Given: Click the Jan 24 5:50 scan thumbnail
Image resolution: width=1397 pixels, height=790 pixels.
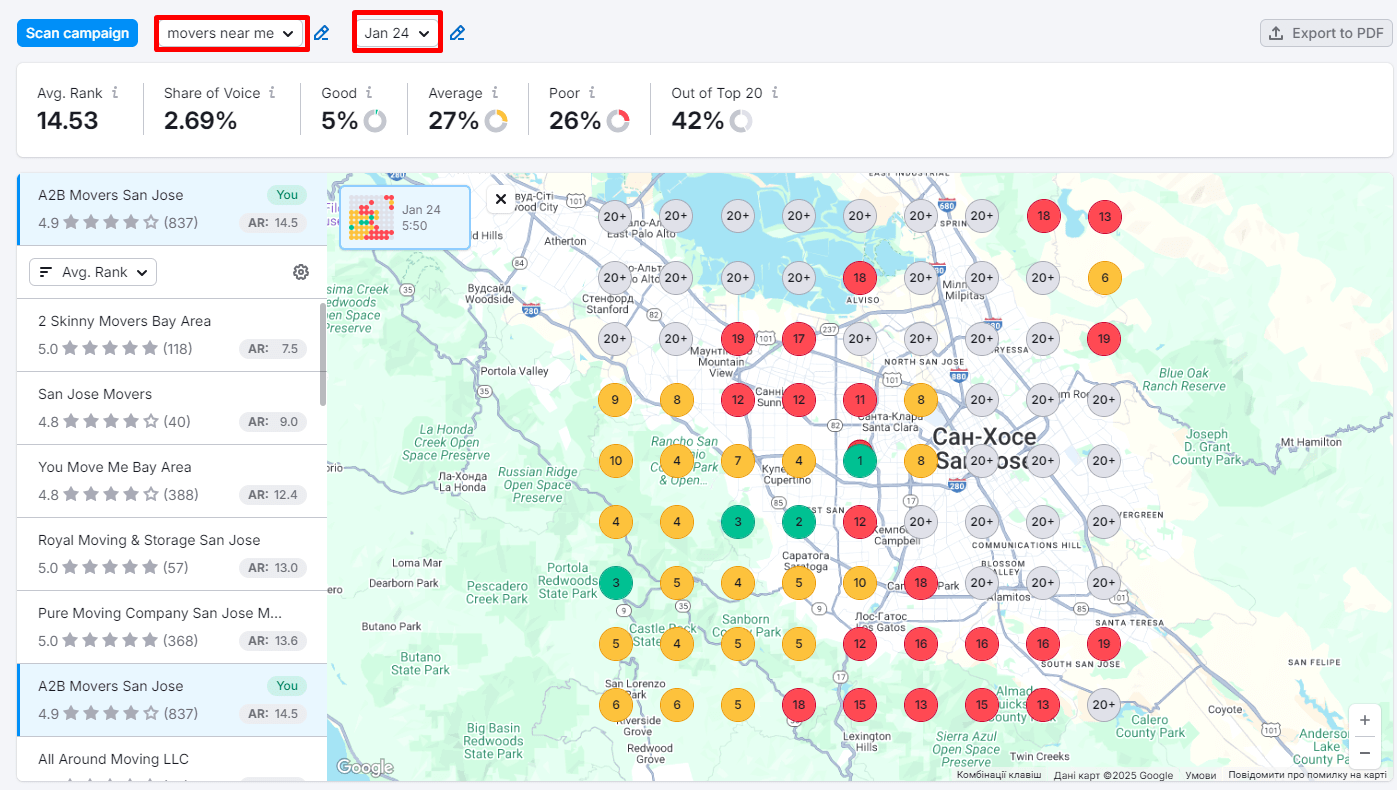Looking at the screenshot, I should click(405, 217).
